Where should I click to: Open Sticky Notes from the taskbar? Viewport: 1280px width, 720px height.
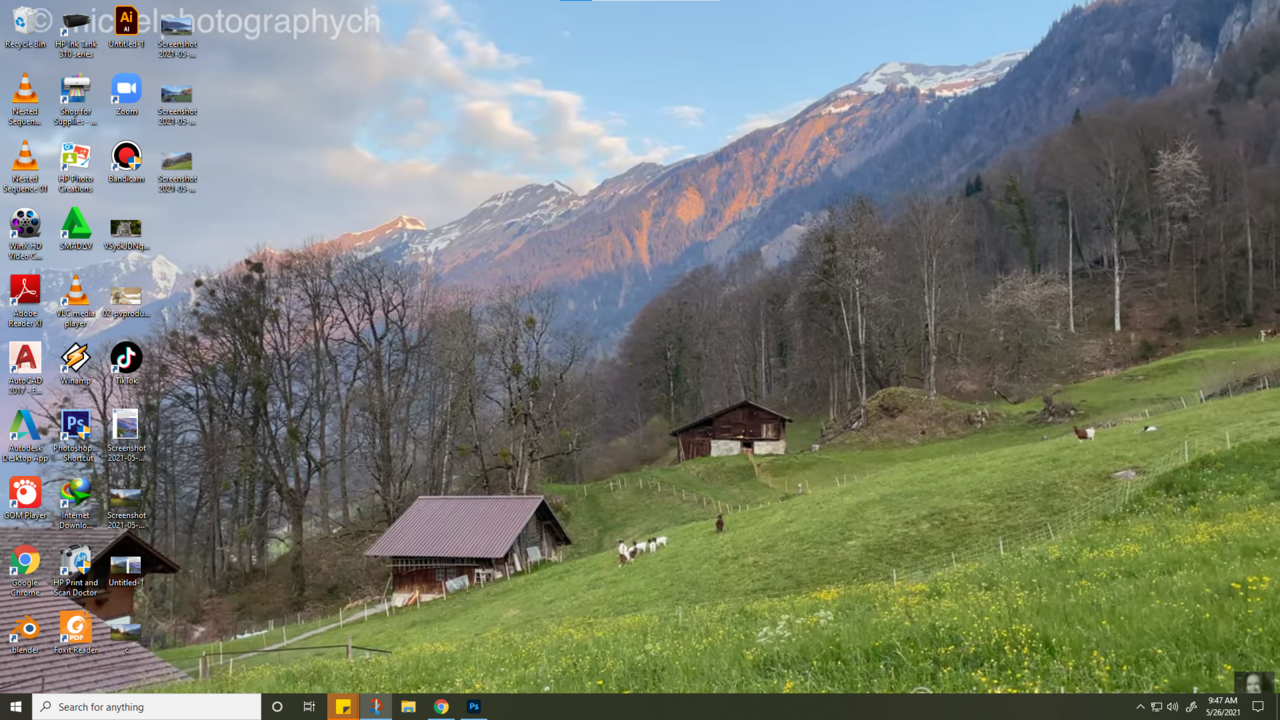[x=343, y=707]
